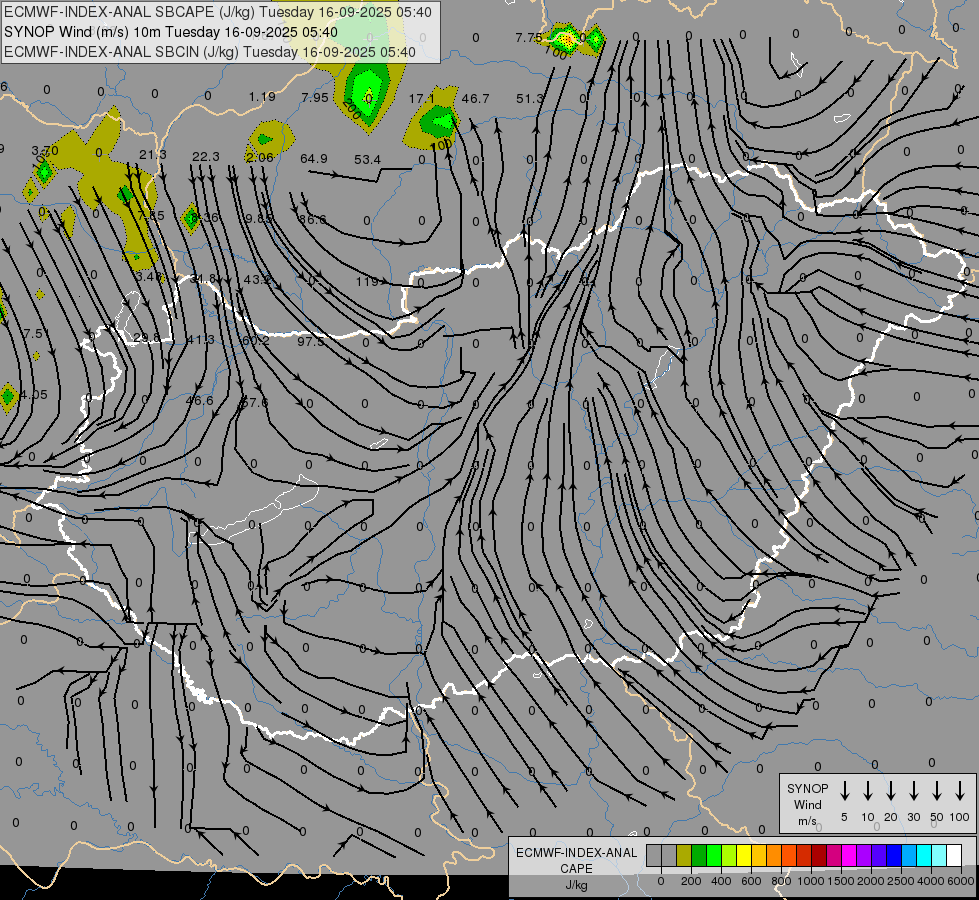Click the map value 22.3
Viewport: 979px width, 900px height.
[x=206, y=157]
